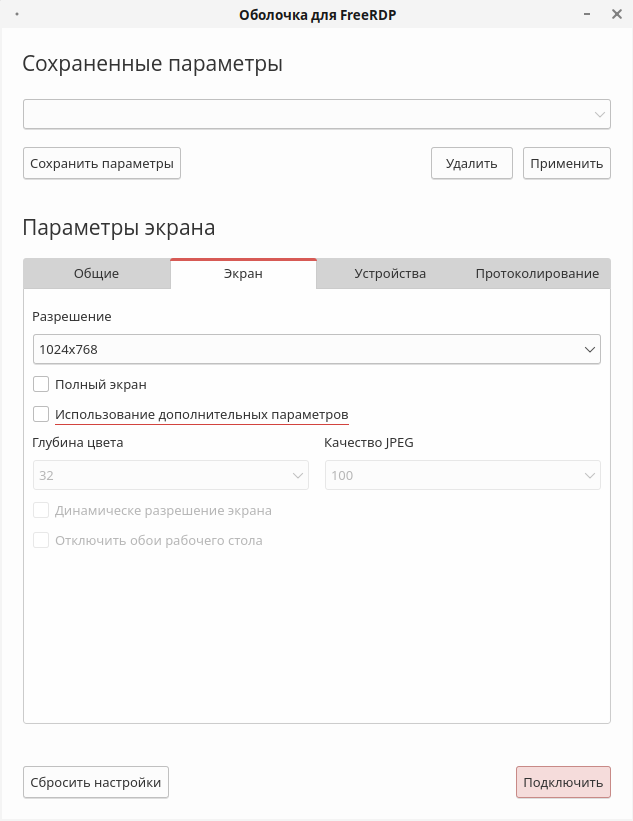The width and height of the screenshot is (633, 821).
Task: Toggle Использование дополнительных параметров checkbox
Action: pyautogui.click(x=41, y=414)
